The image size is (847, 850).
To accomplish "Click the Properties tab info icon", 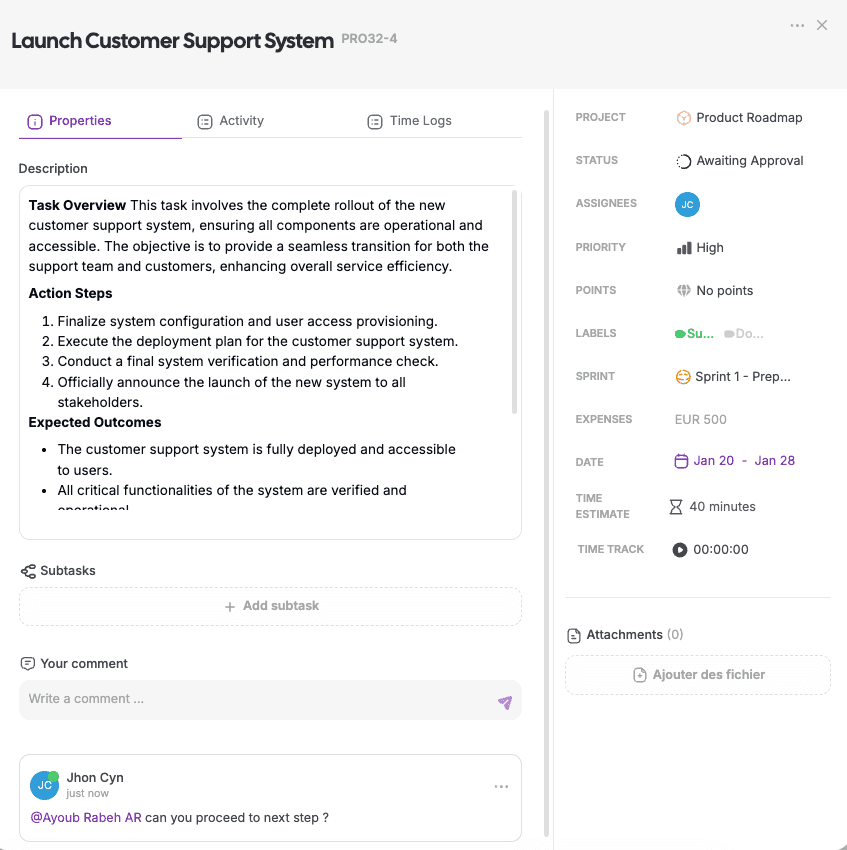I will 35,121.
